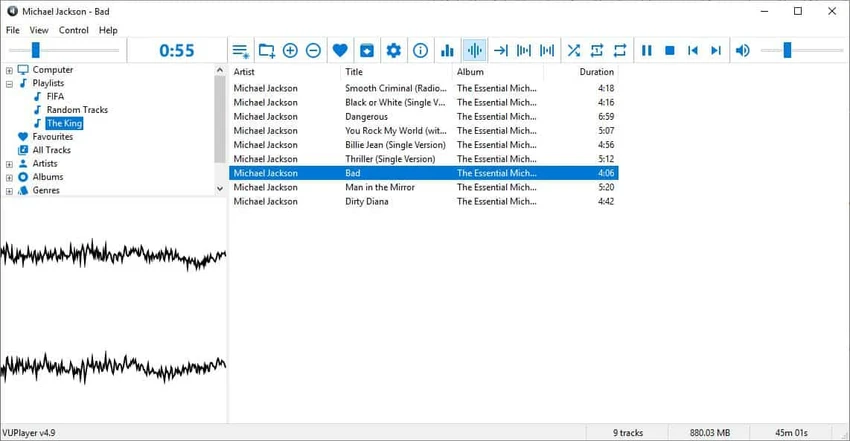The width and height of the screenshot is (850, 441).
Task: Open the Control menu
Action: coord(74,30)
